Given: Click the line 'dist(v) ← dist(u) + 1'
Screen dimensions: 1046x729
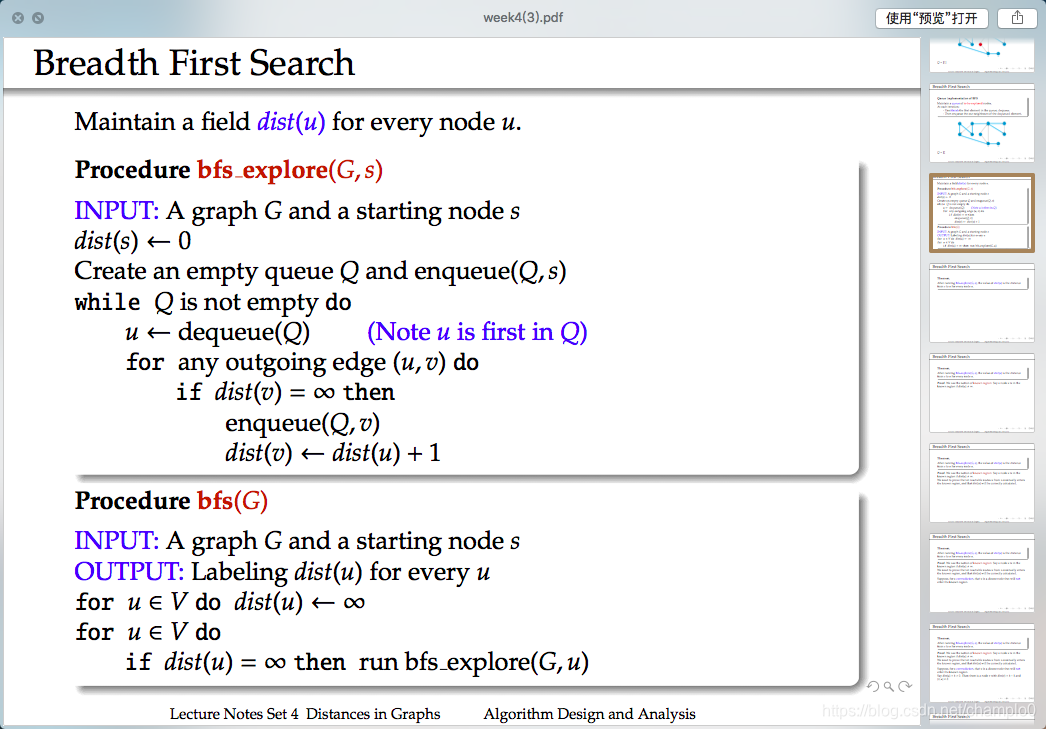Looking at the screenshot, I should click(333, 454).
